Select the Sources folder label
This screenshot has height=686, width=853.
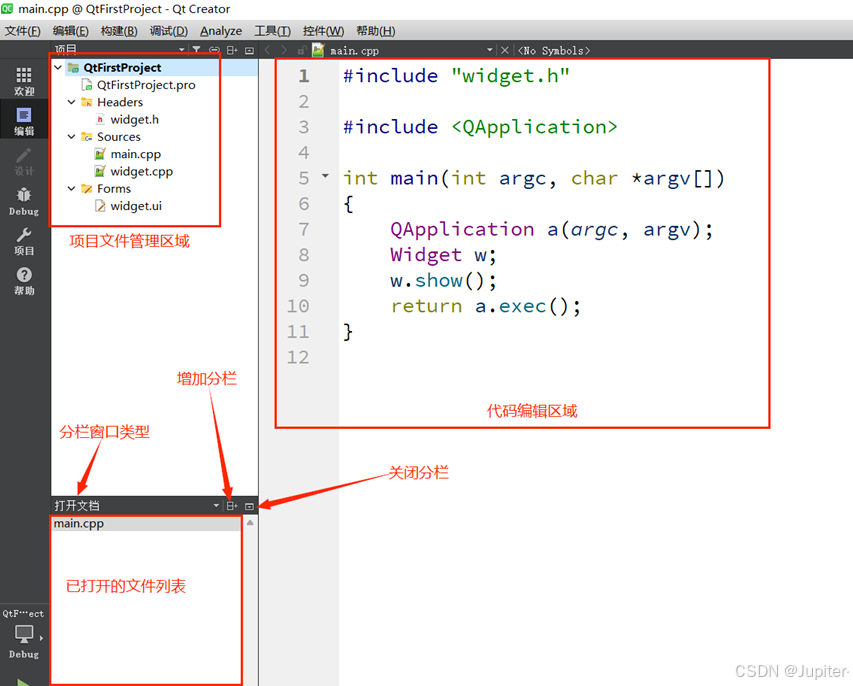click(119, 137)
